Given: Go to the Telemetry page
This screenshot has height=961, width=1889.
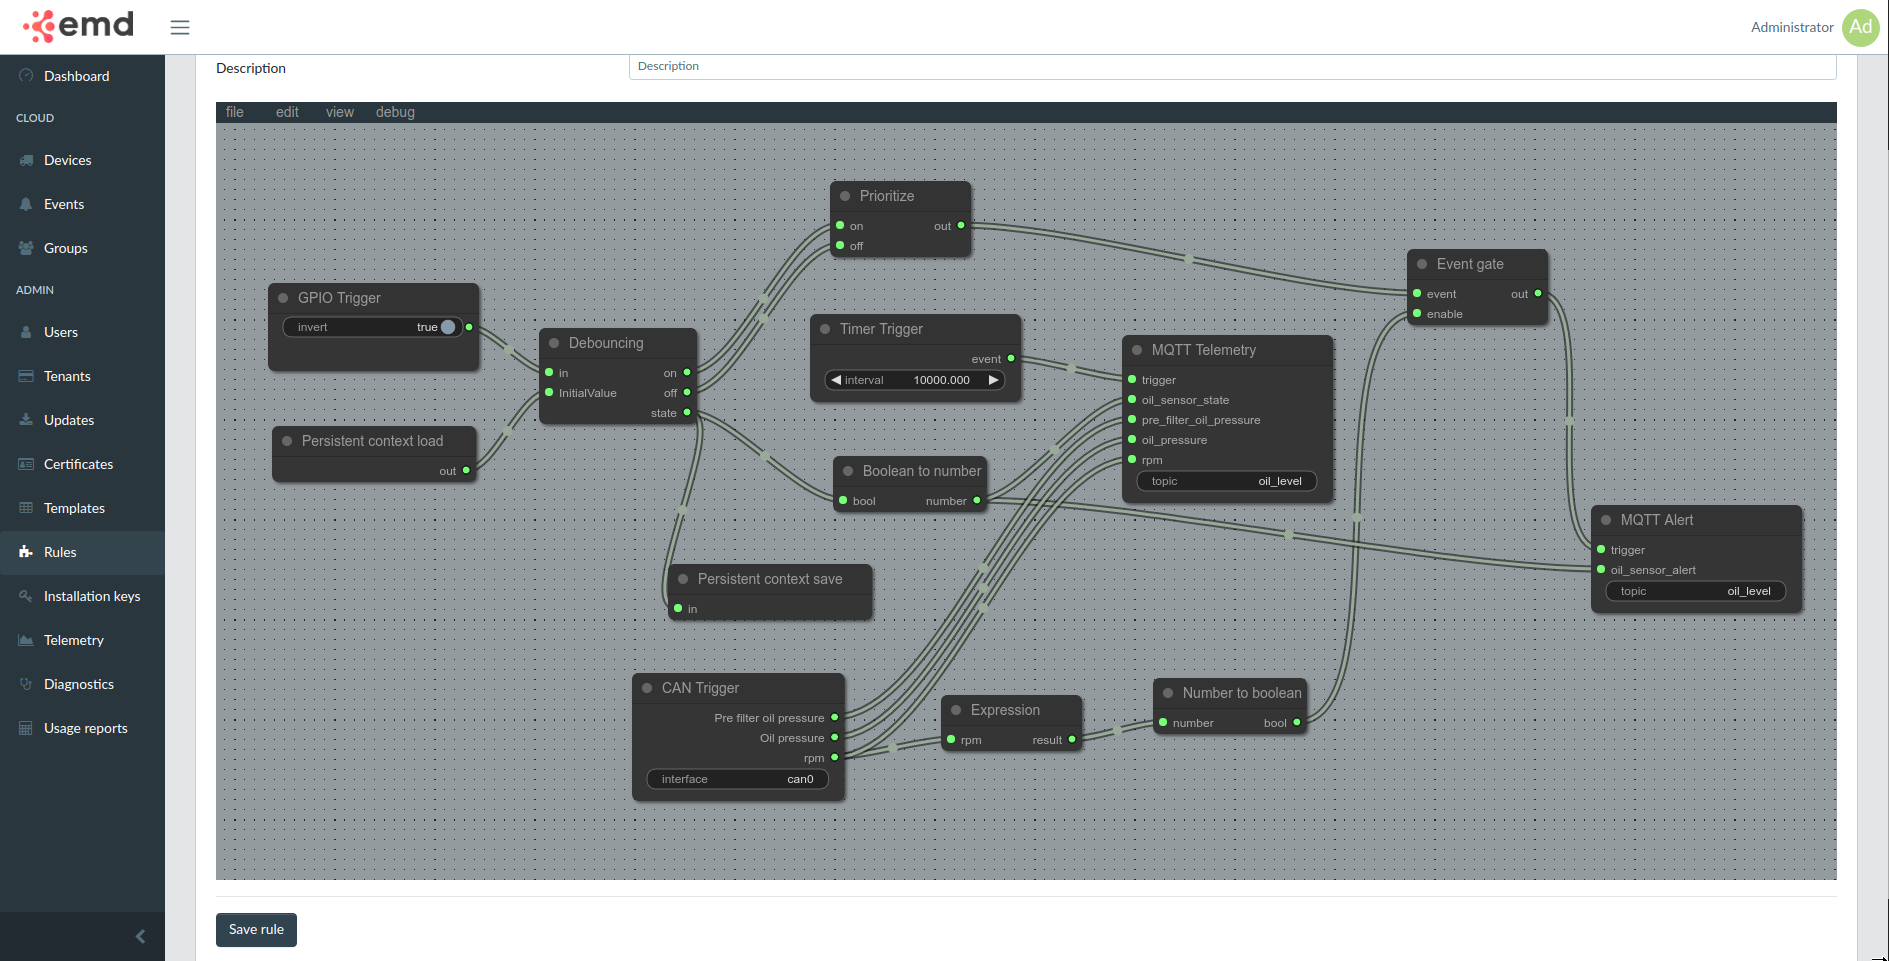Looking at the screenshot, I should point(73,640).
